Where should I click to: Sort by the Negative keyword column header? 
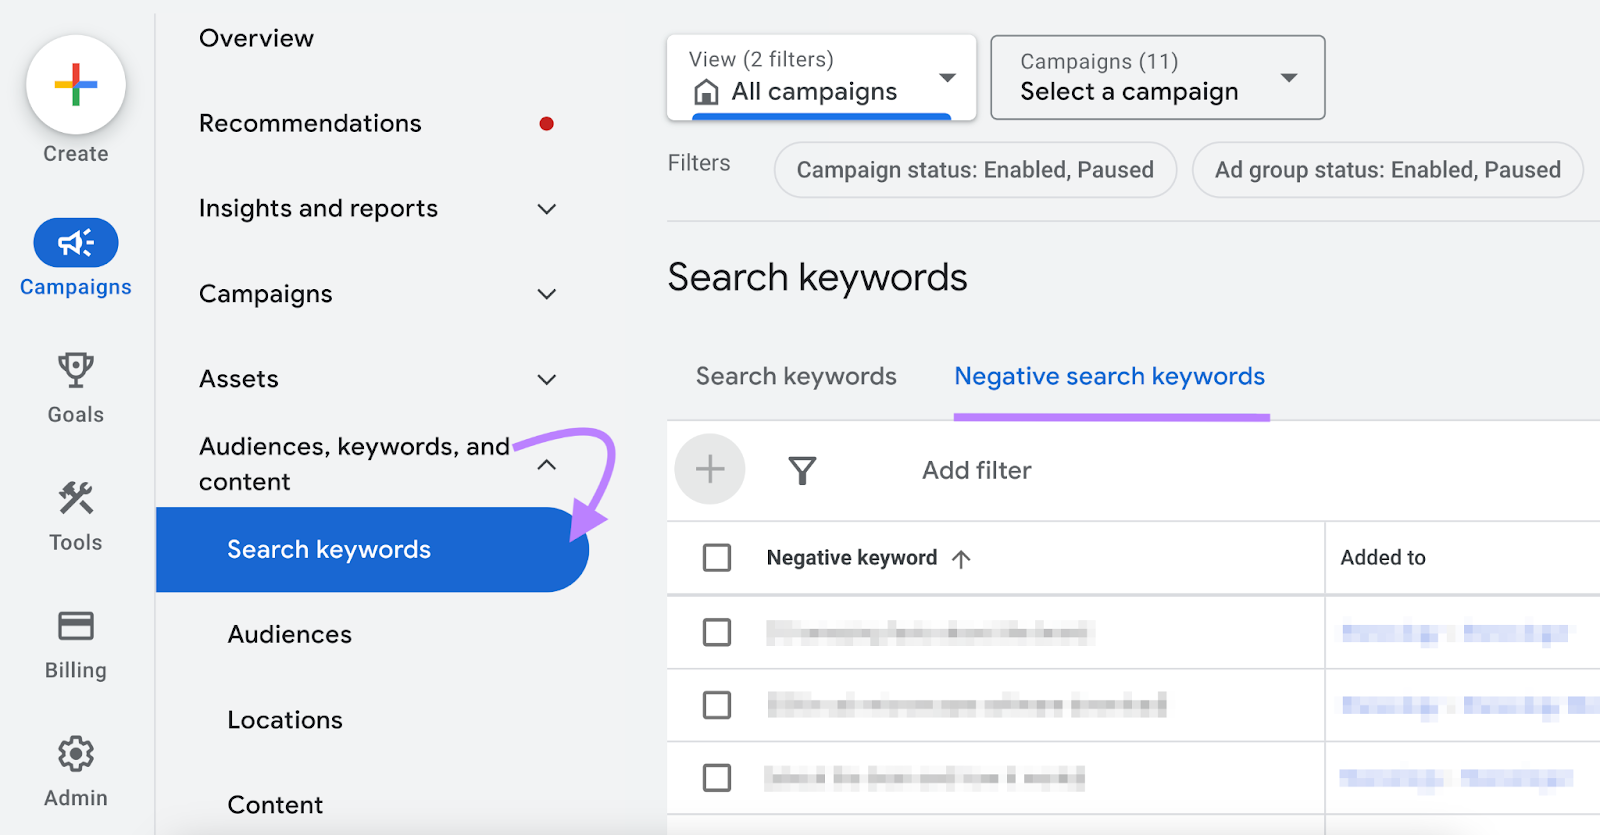click(852, 558)
